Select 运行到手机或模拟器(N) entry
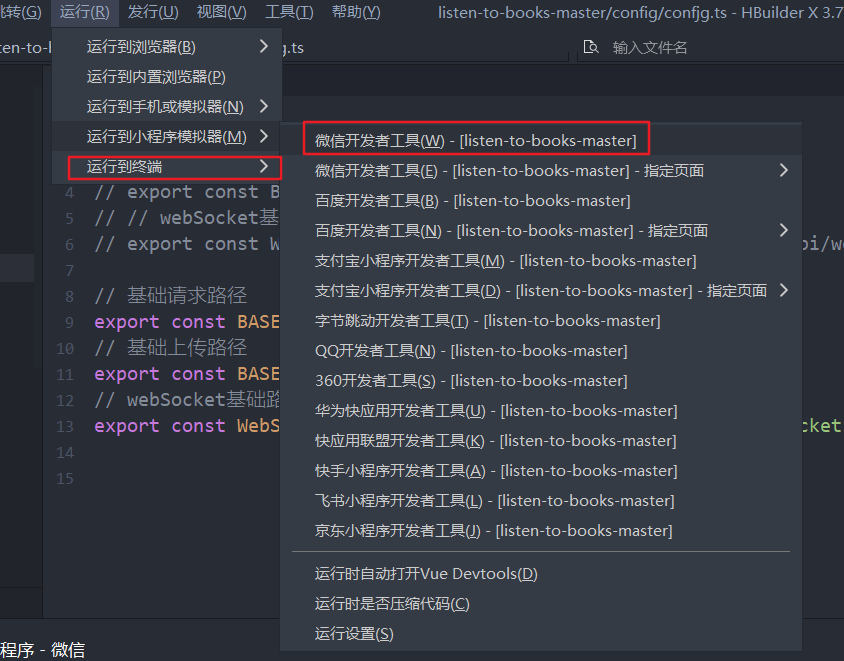This screenshot has height=661, width=844. coord(167,107)
